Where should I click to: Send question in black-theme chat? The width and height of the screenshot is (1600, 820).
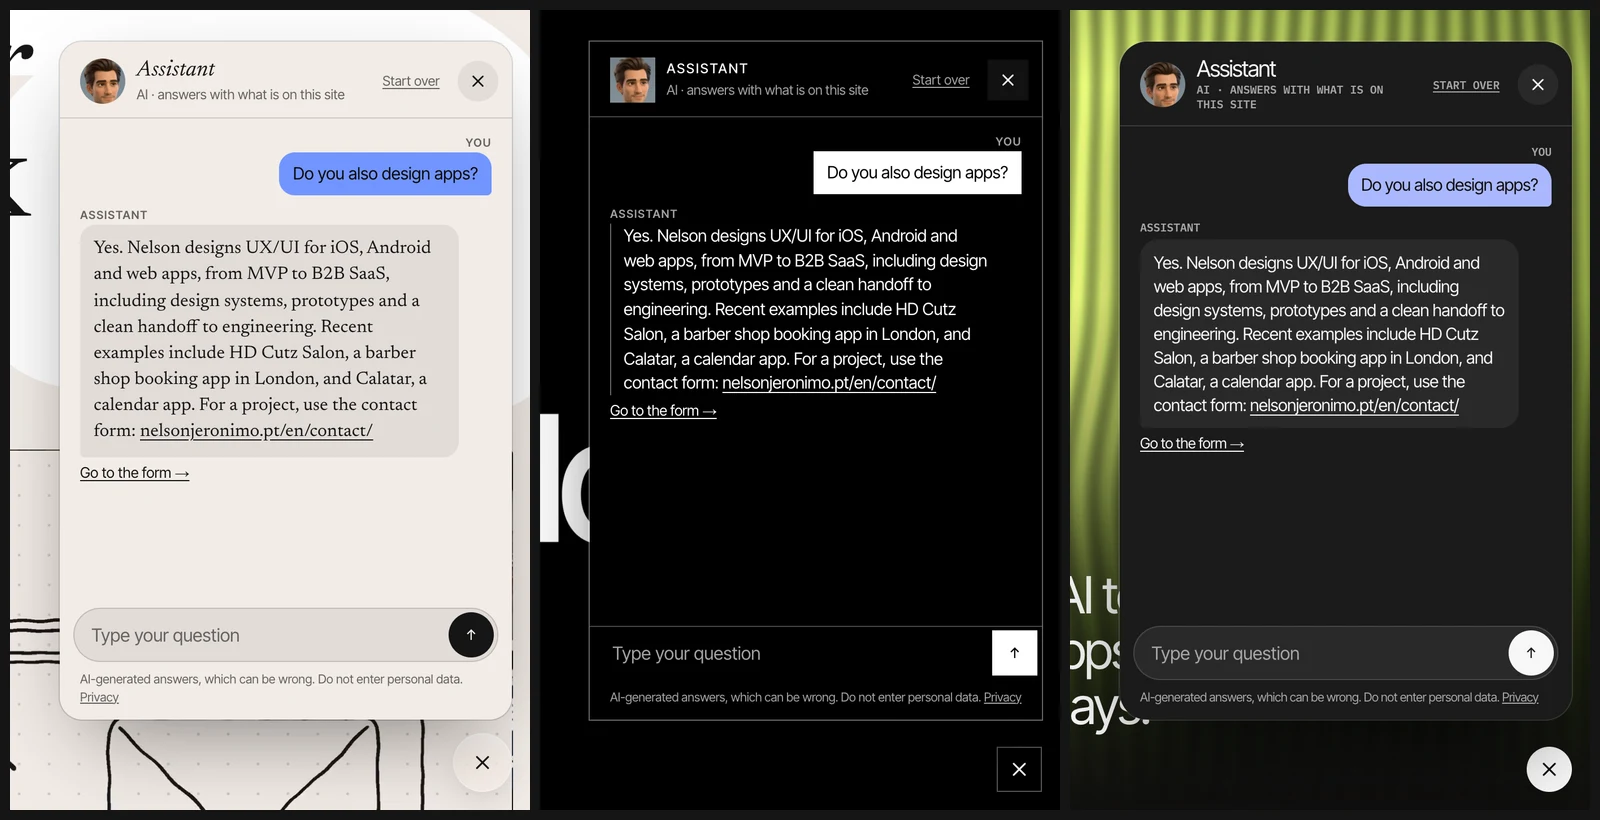point(1015,653)
